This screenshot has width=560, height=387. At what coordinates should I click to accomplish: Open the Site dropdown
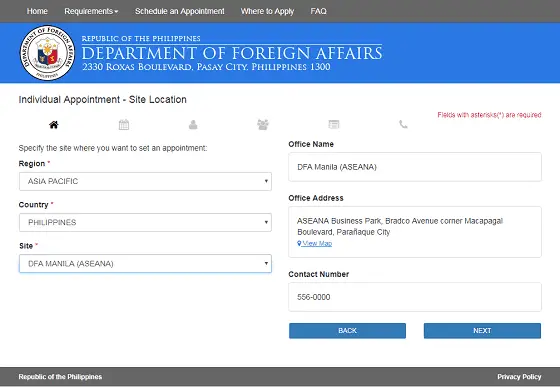[x=145, y=263]
